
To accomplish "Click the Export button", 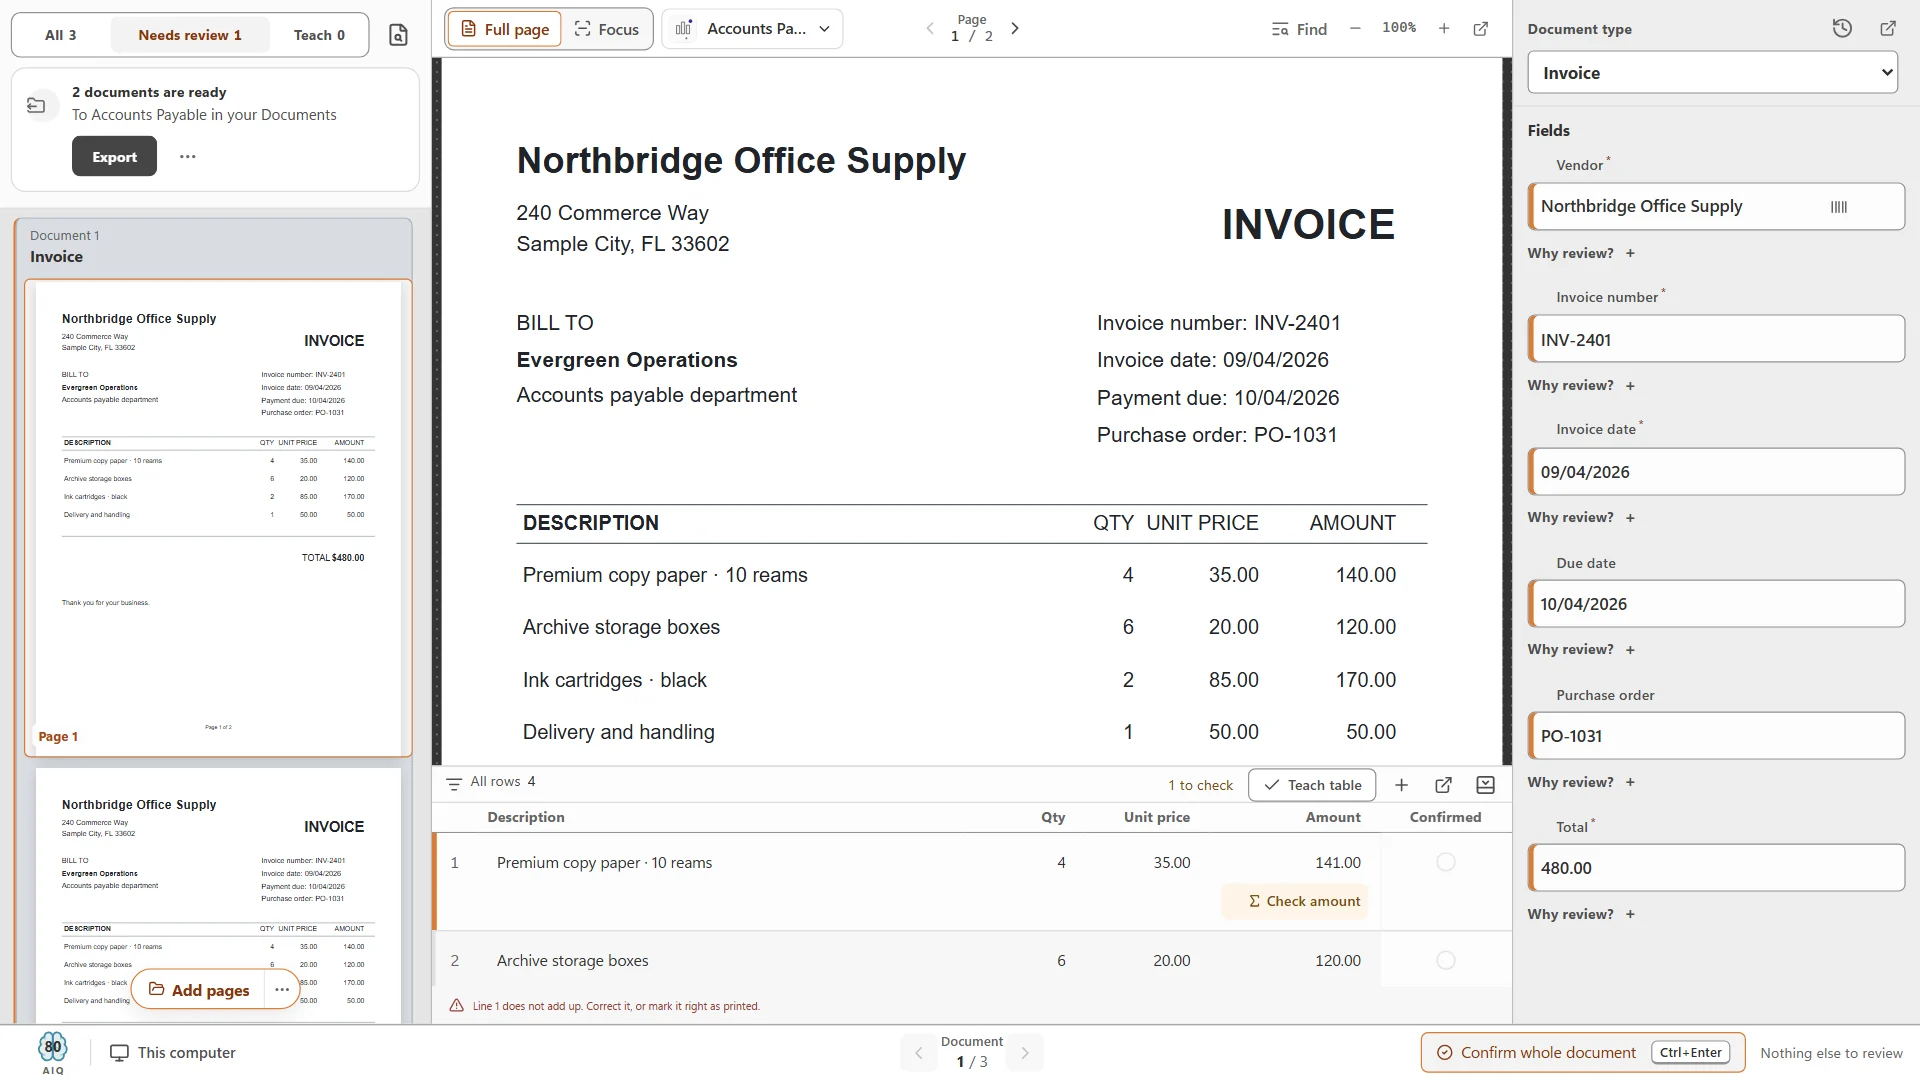I will point(114,157).
